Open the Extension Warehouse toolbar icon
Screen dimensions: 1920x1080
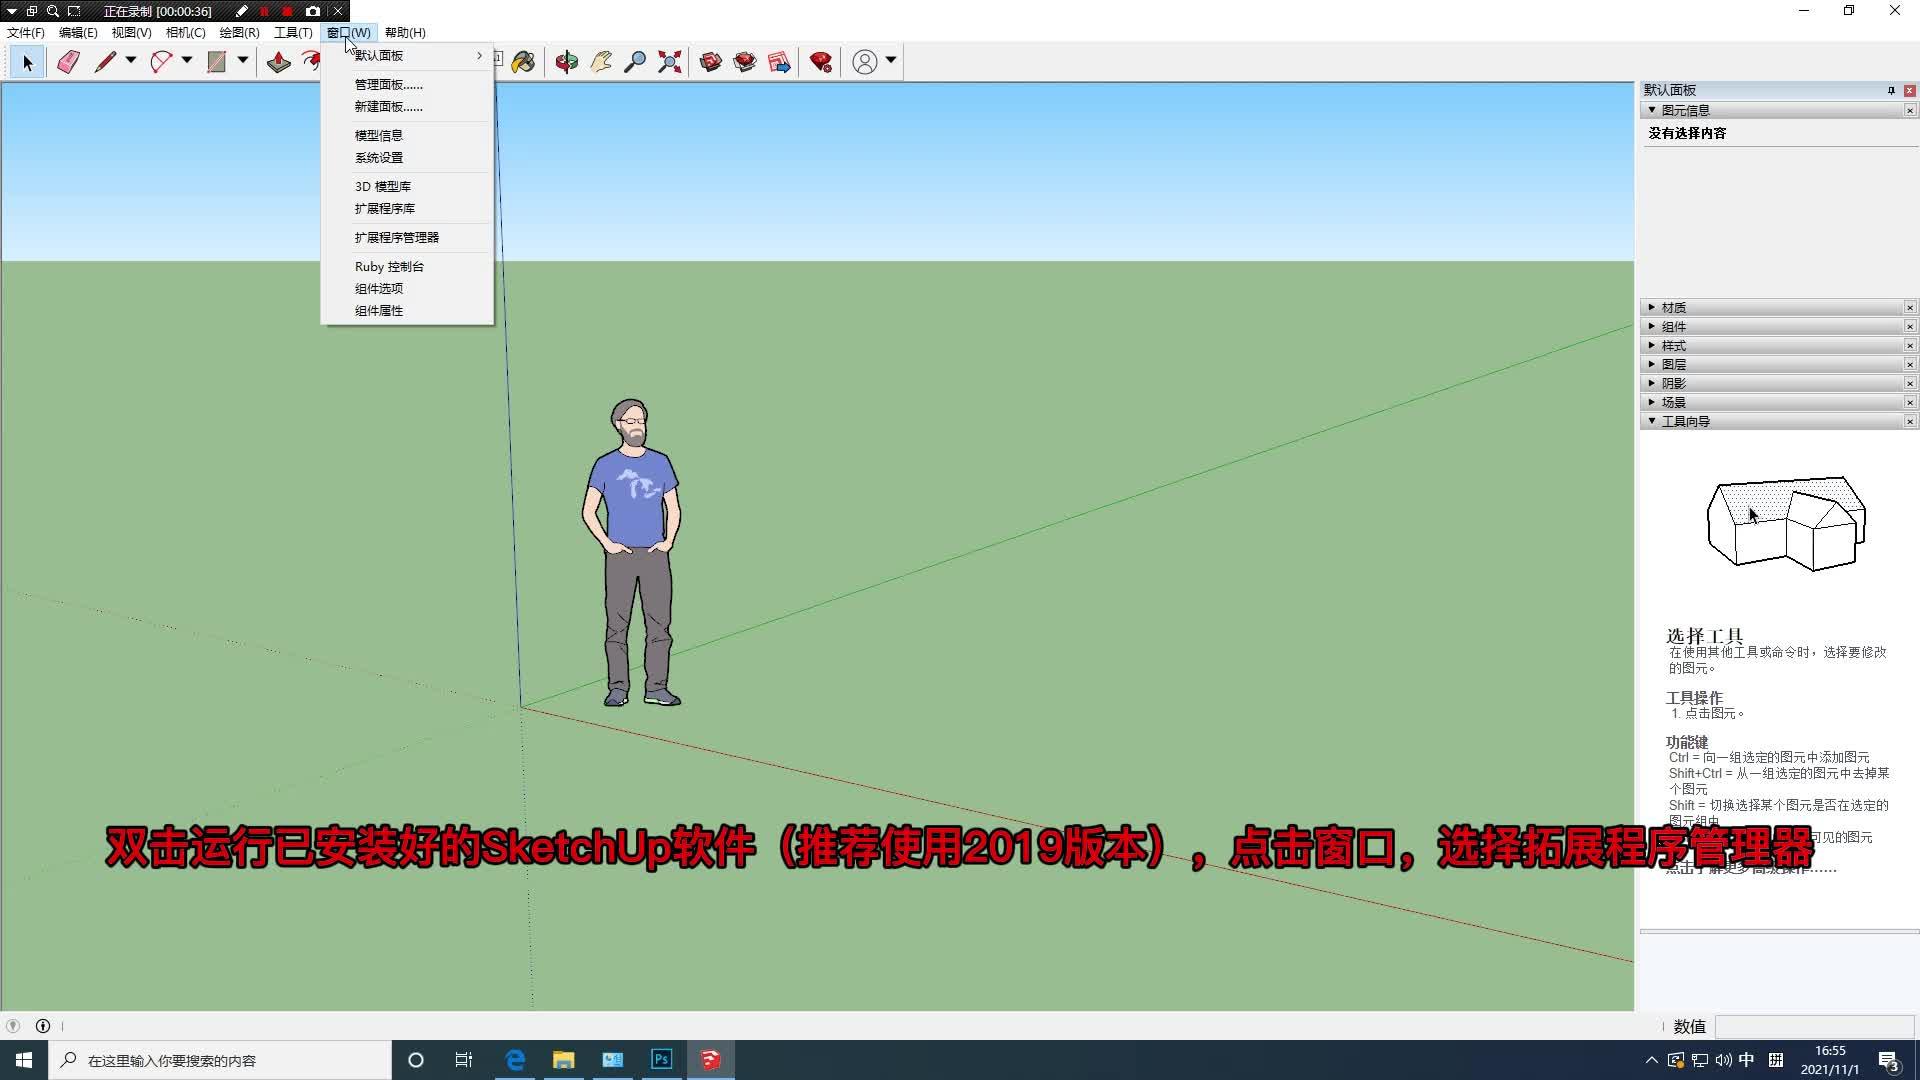tap(745, 62)
